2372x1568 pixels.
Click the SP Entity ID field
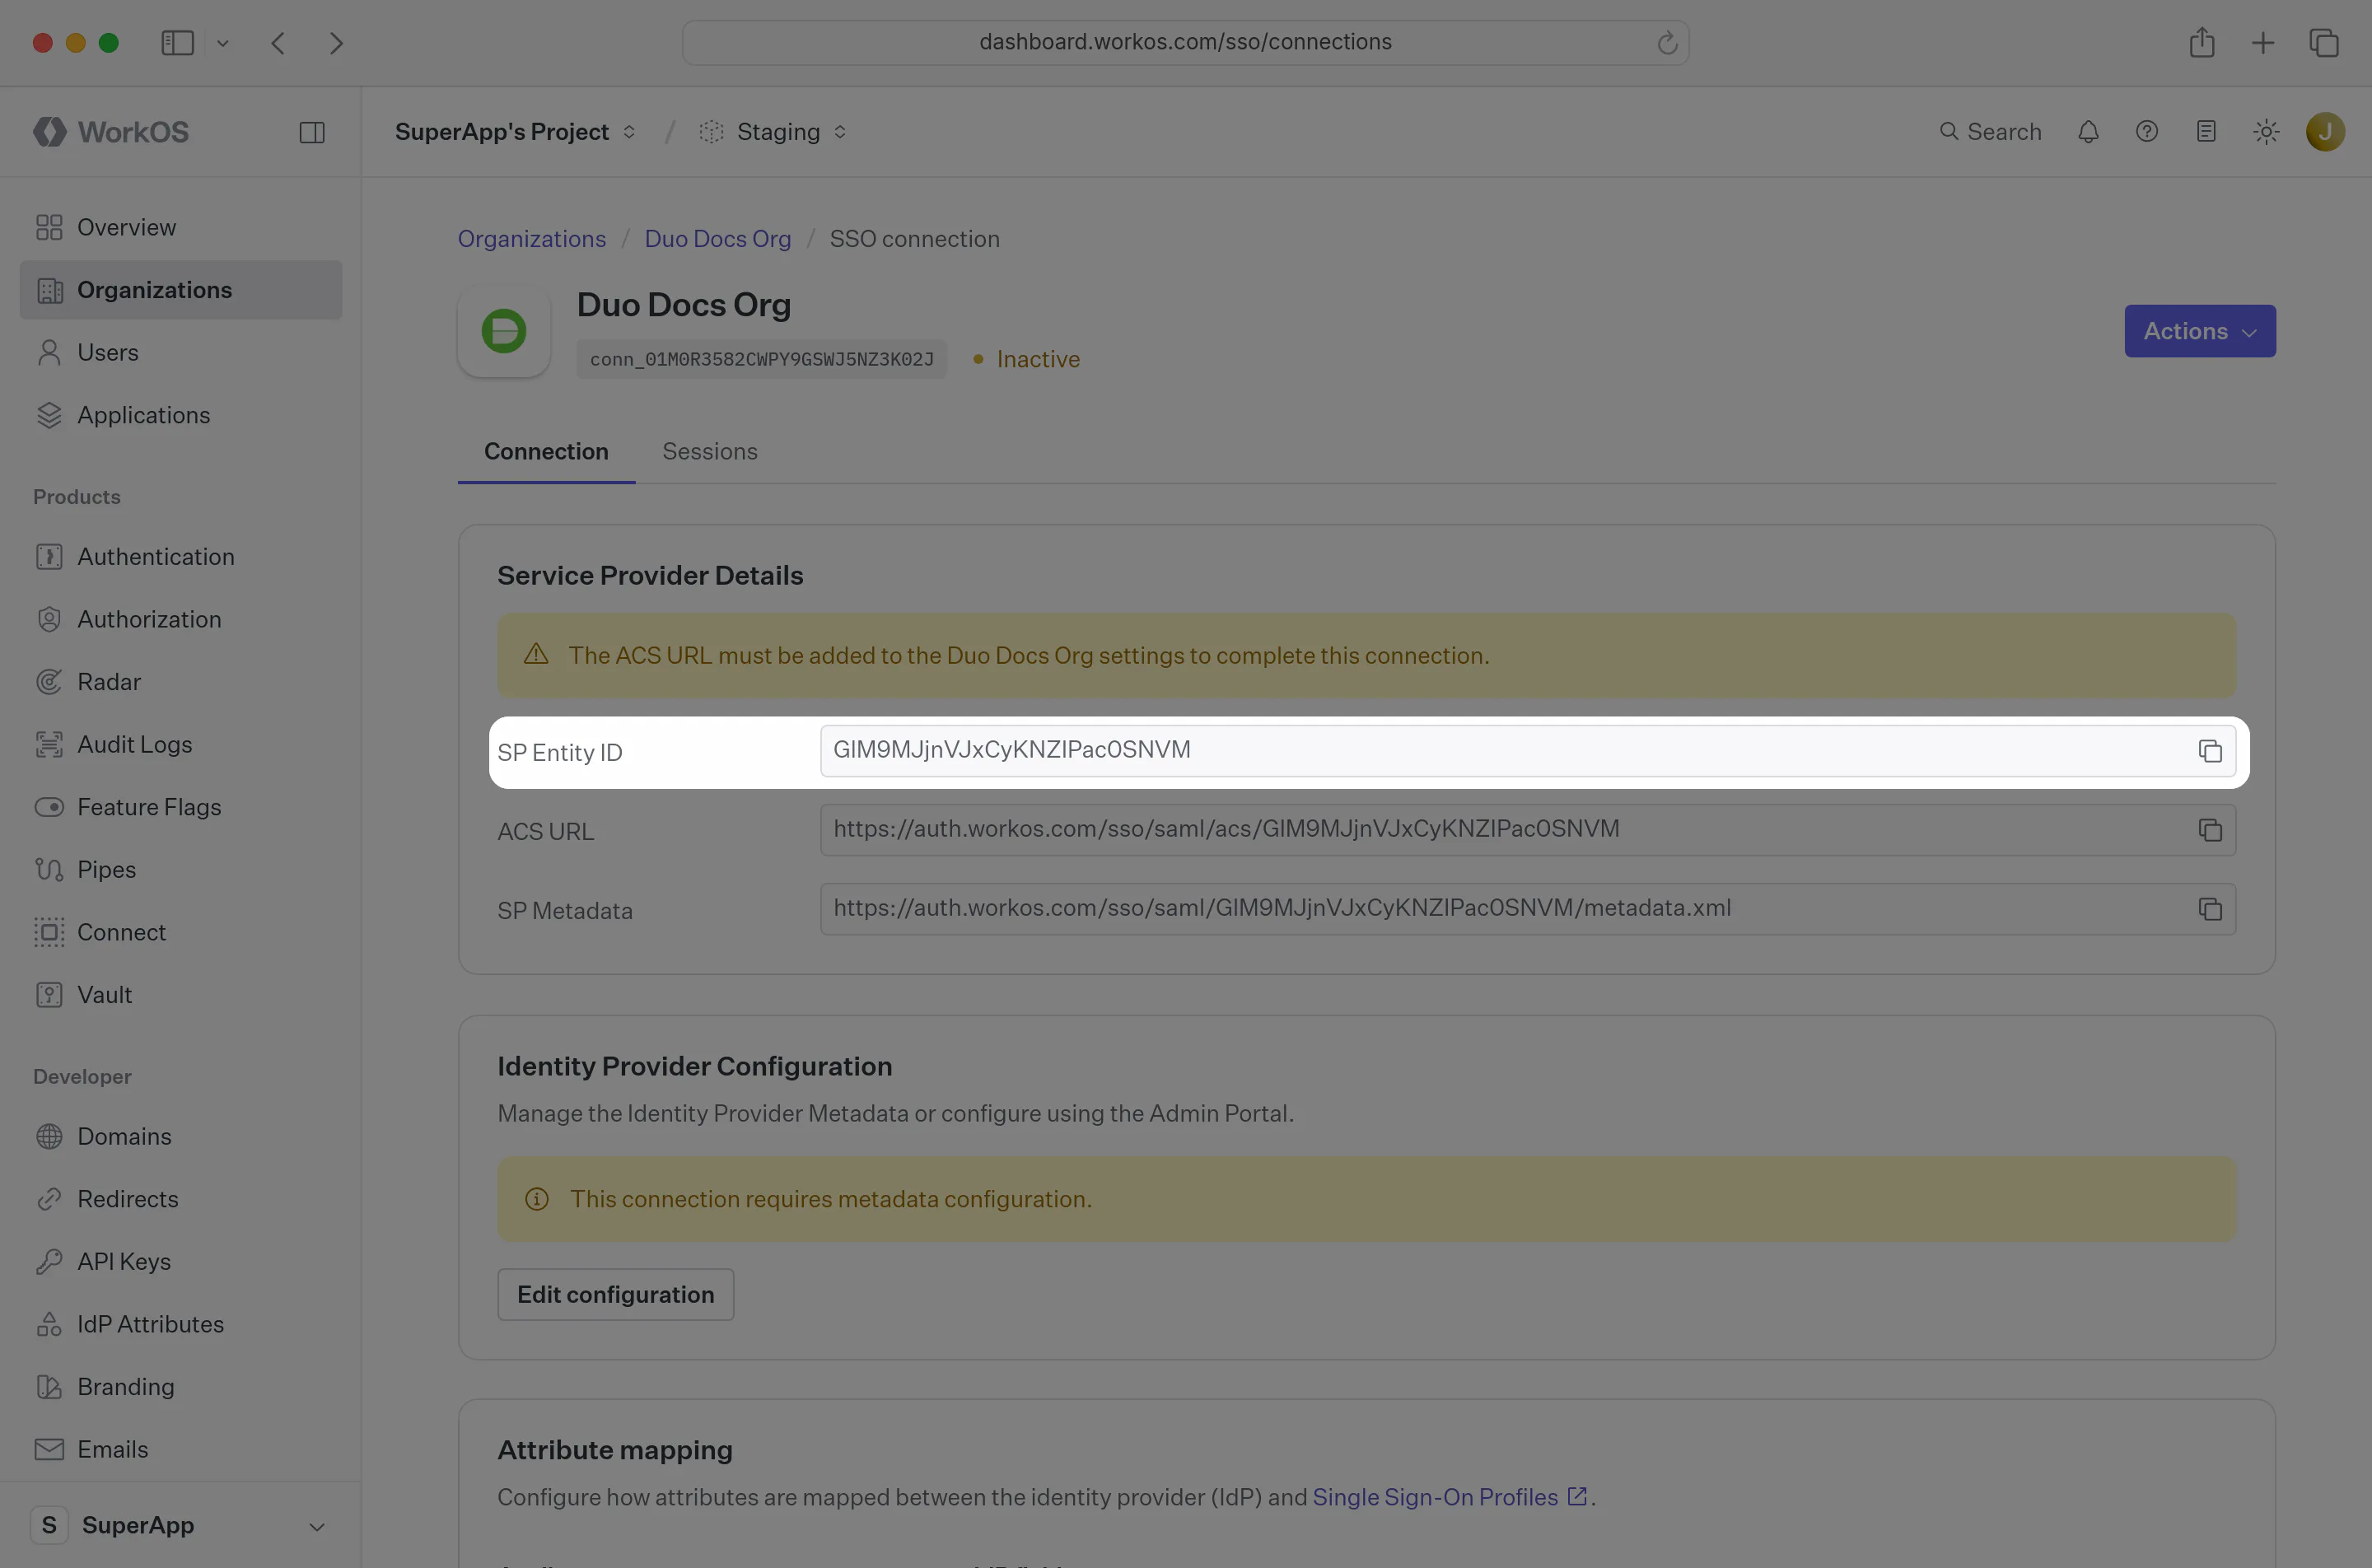[x=1528, y=751]
